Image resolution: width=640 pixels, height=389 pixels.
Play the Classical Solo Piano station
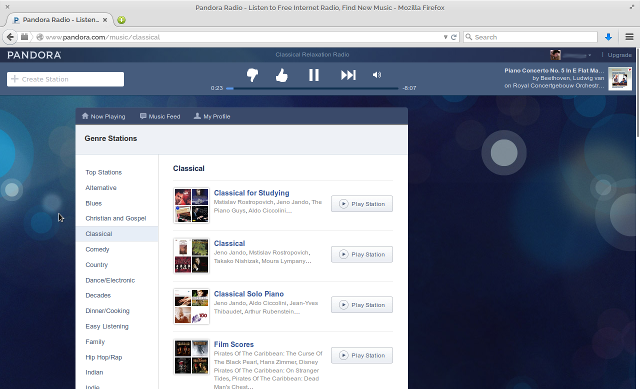click(362, 305)
